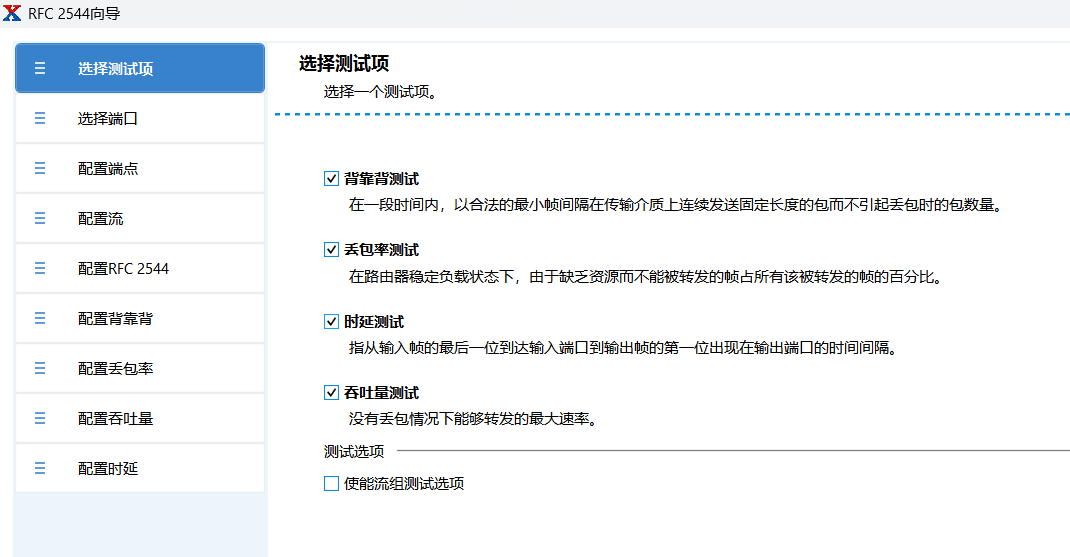Uncheck the 时延测试 checkbox
The width and height of the screenshot is (1070, 557).
tap(331, 322)
